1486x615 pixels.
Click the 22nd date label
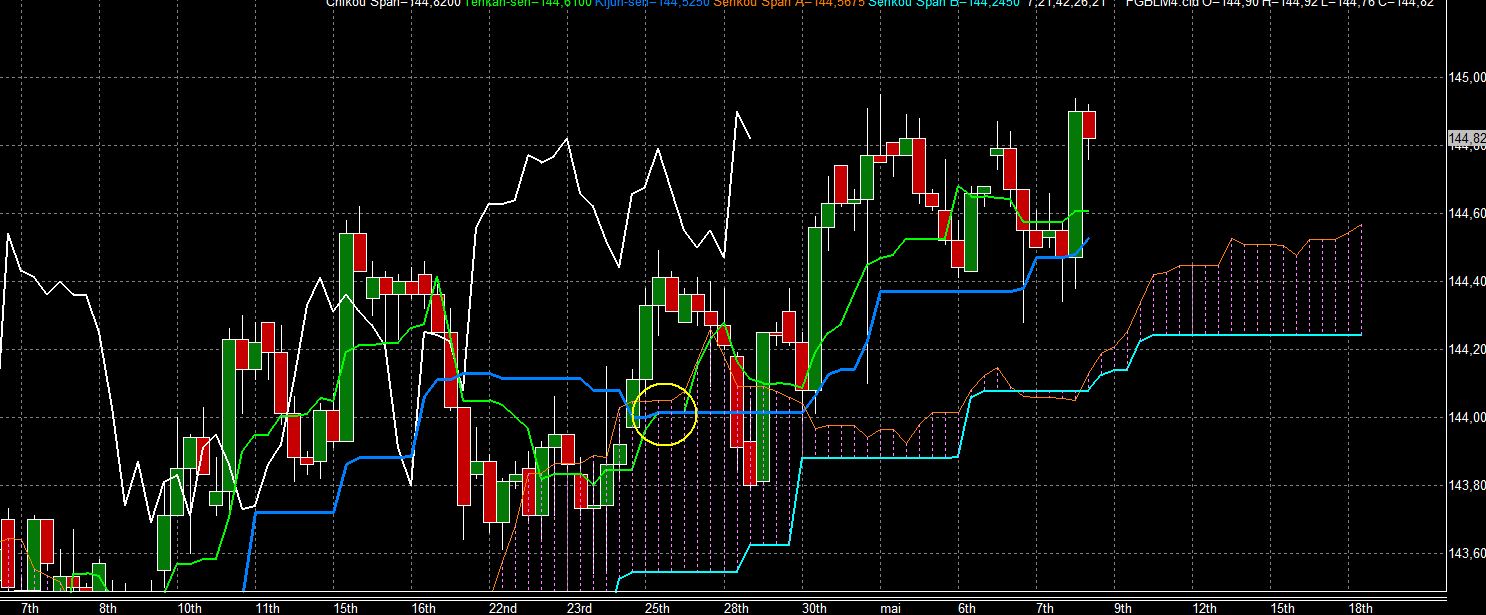click(x=502, y=608)
